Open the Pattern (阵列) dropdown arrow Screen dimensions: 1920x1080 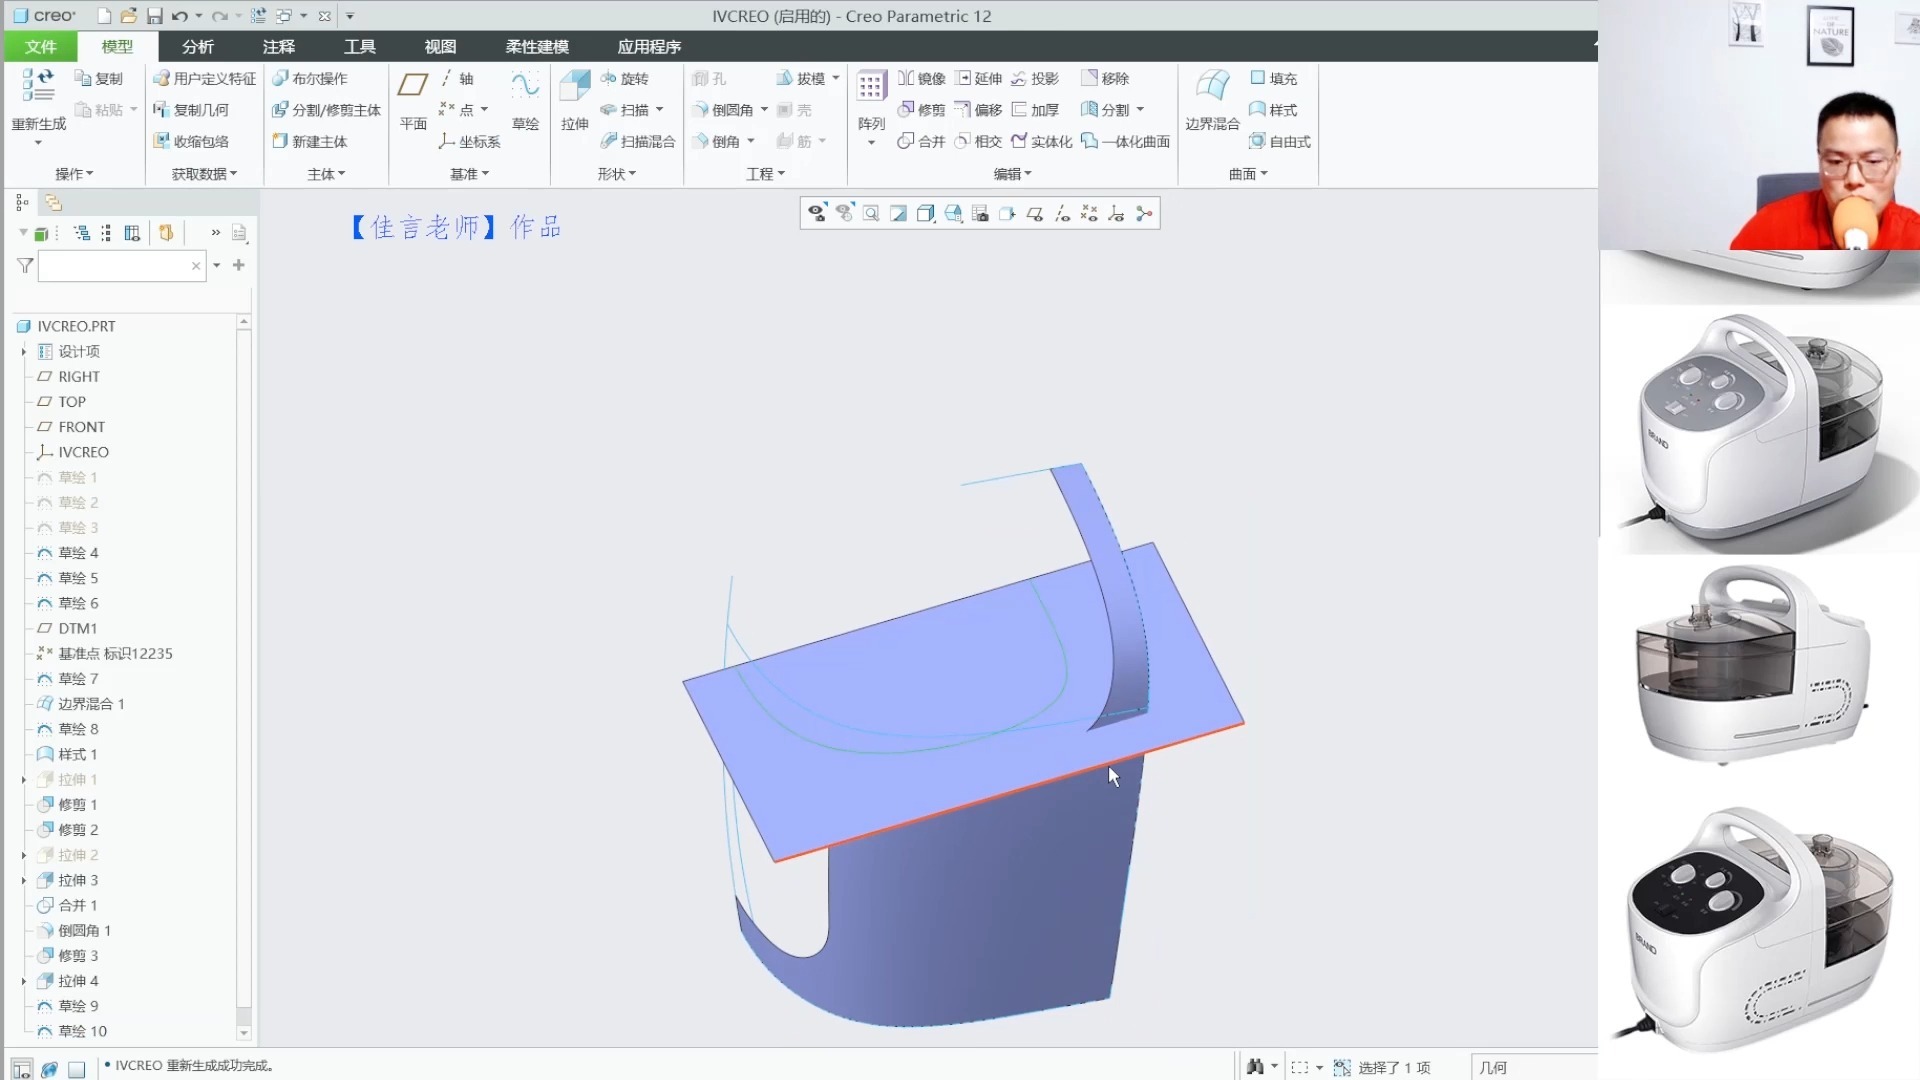coord(871,143)
